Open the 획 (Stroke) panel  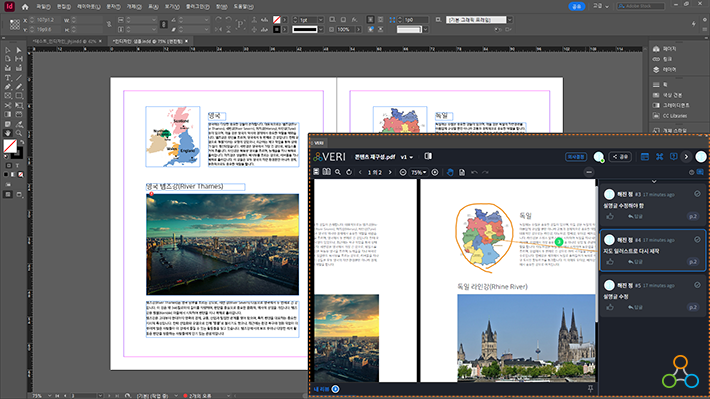coord(660,85)
